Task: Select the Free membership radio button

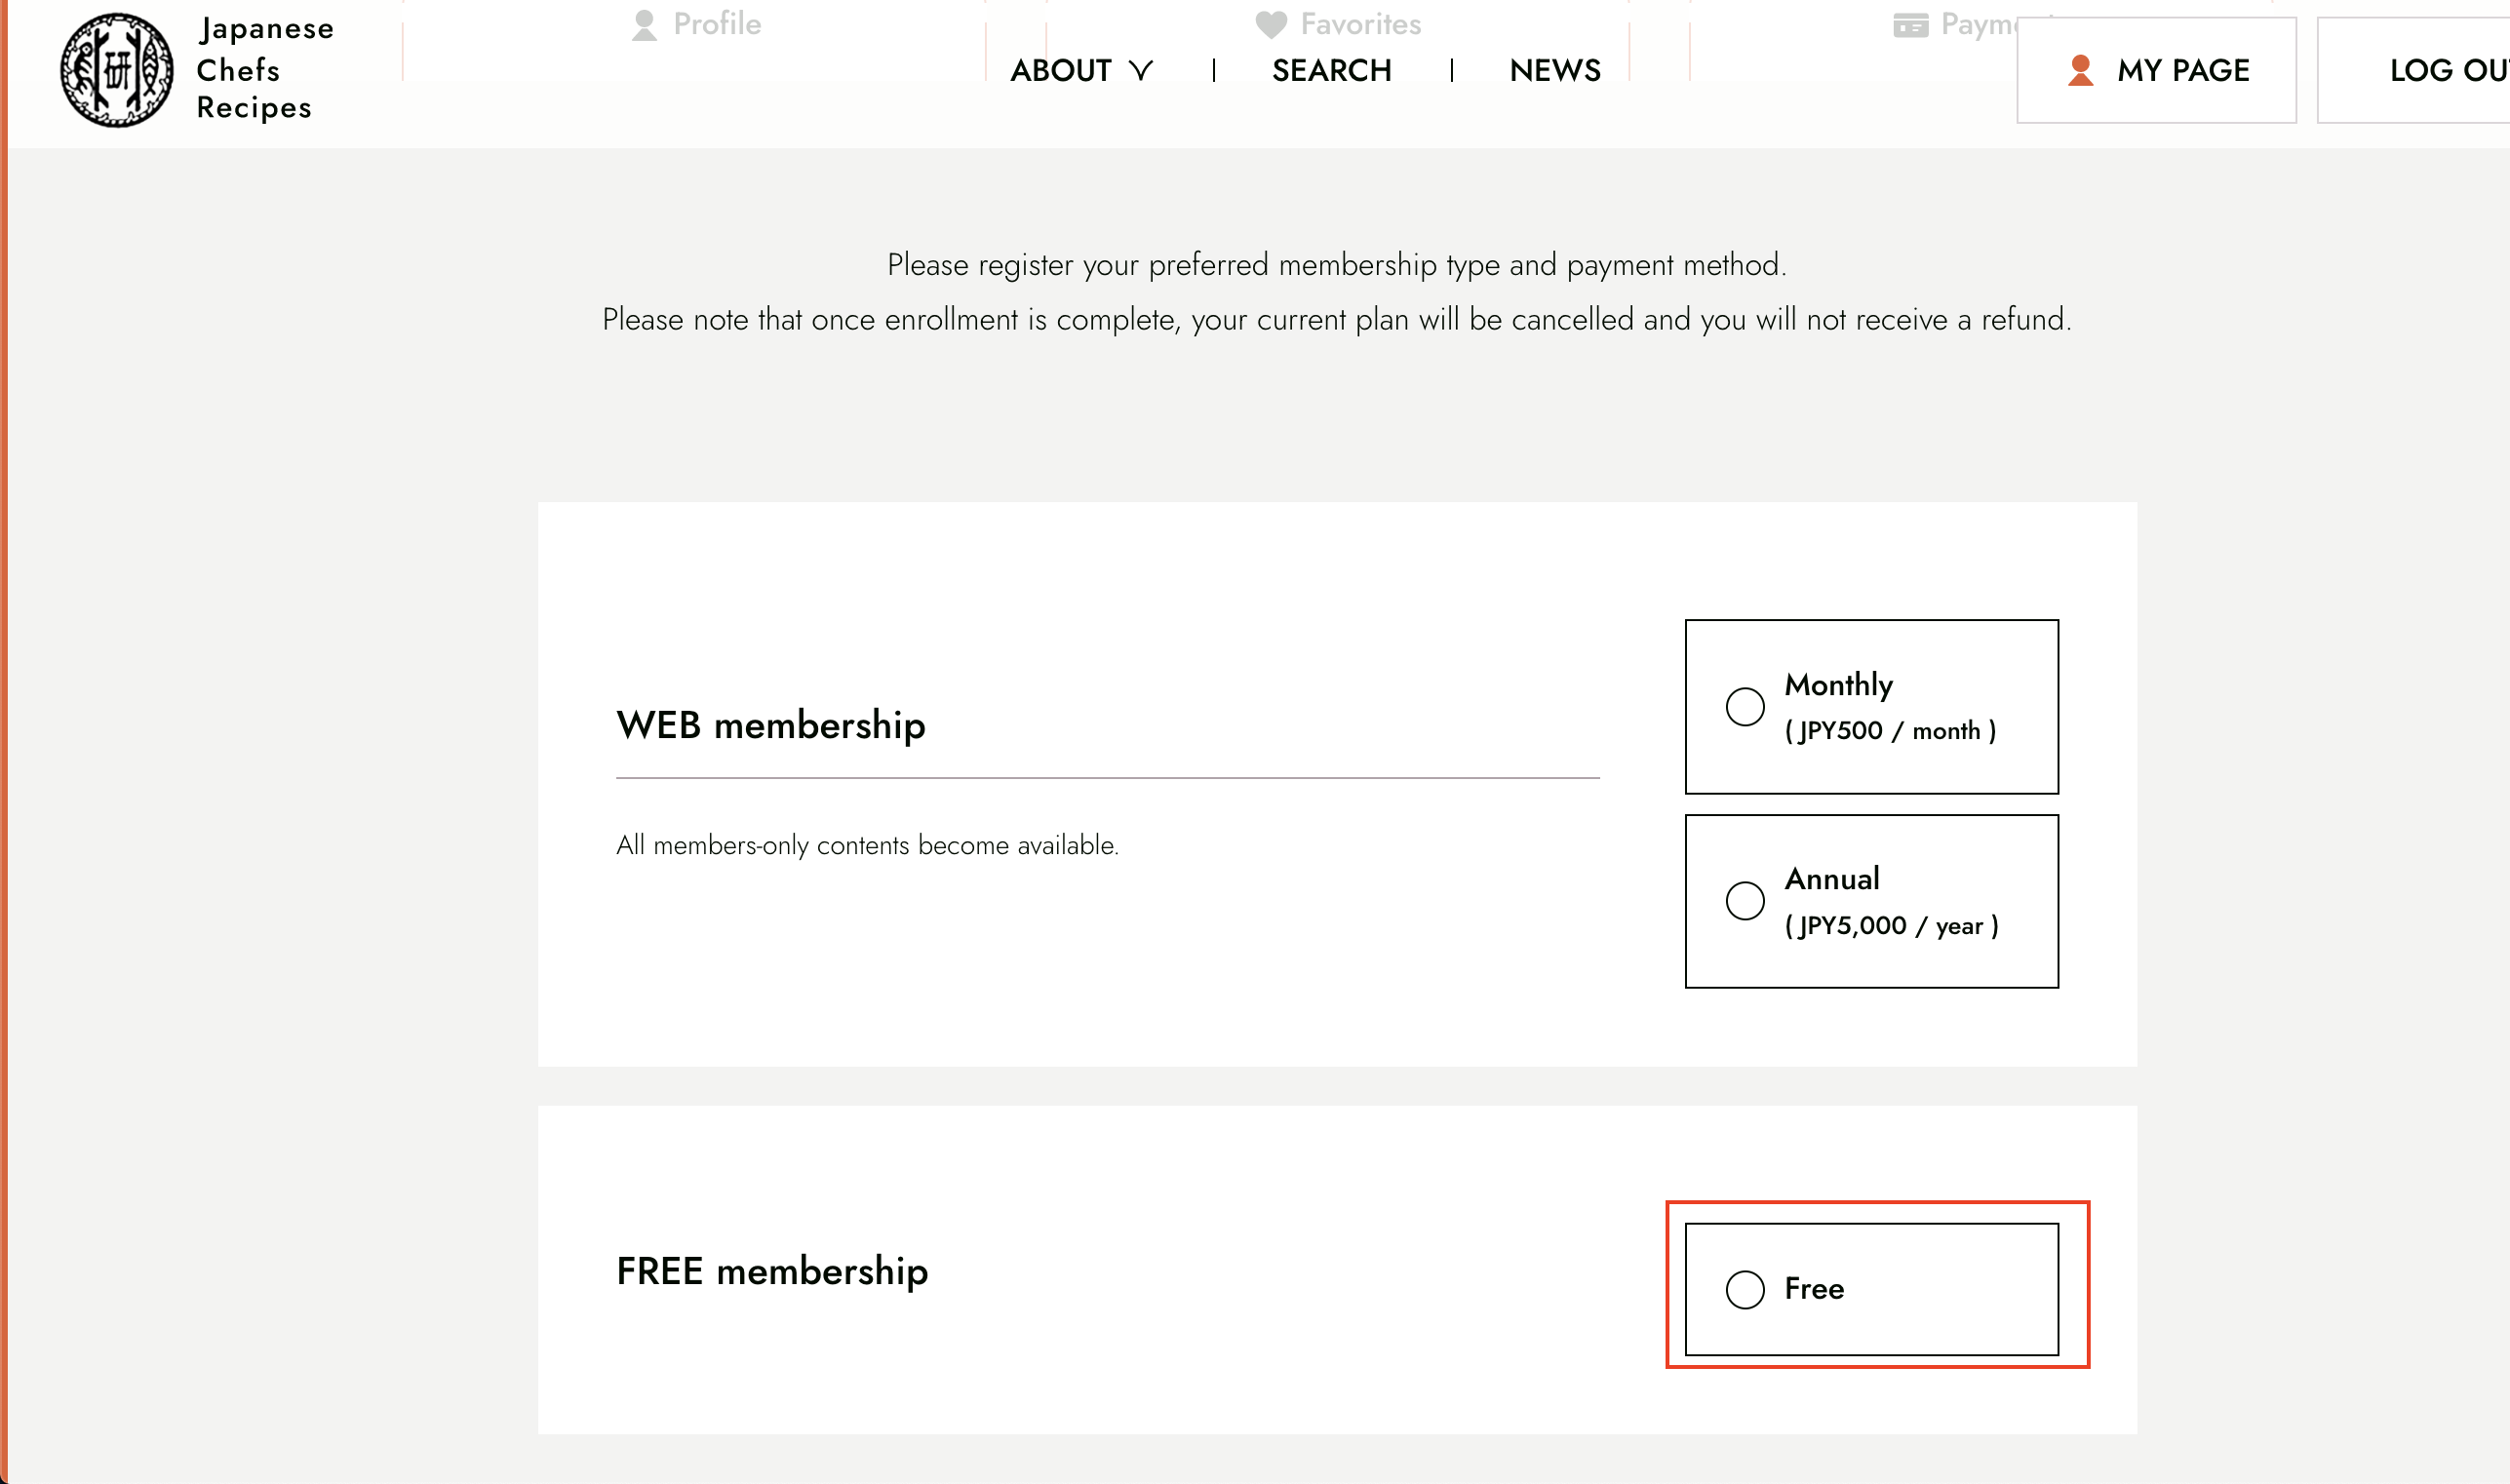Action: point(1744,1289)
